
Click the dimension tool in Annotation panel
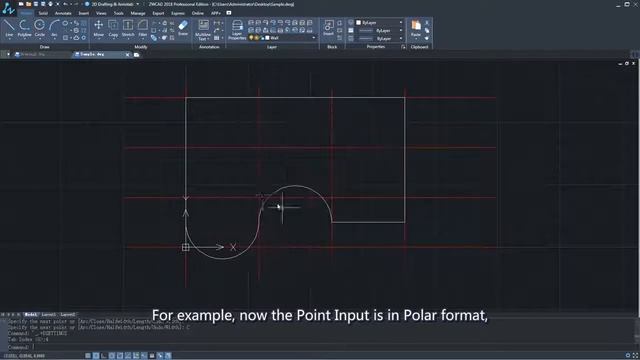[x=217, y=23]
